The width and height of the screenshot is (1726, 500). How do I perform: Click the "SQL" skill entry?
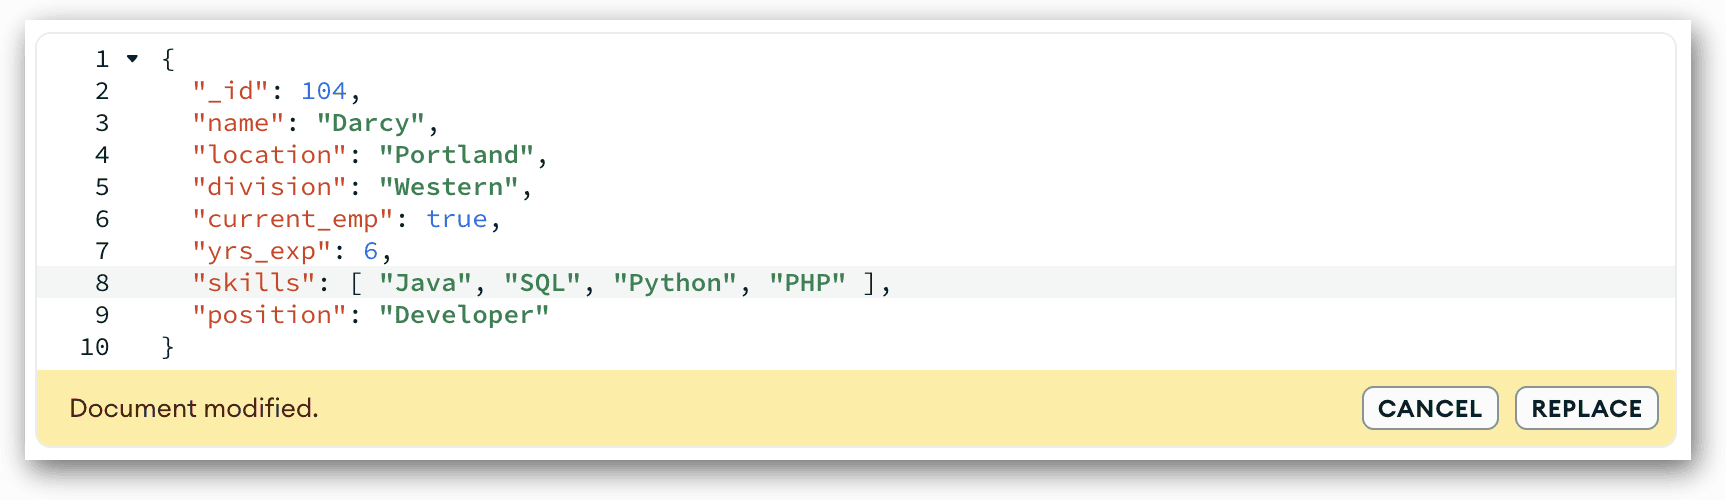coord(542,283)
